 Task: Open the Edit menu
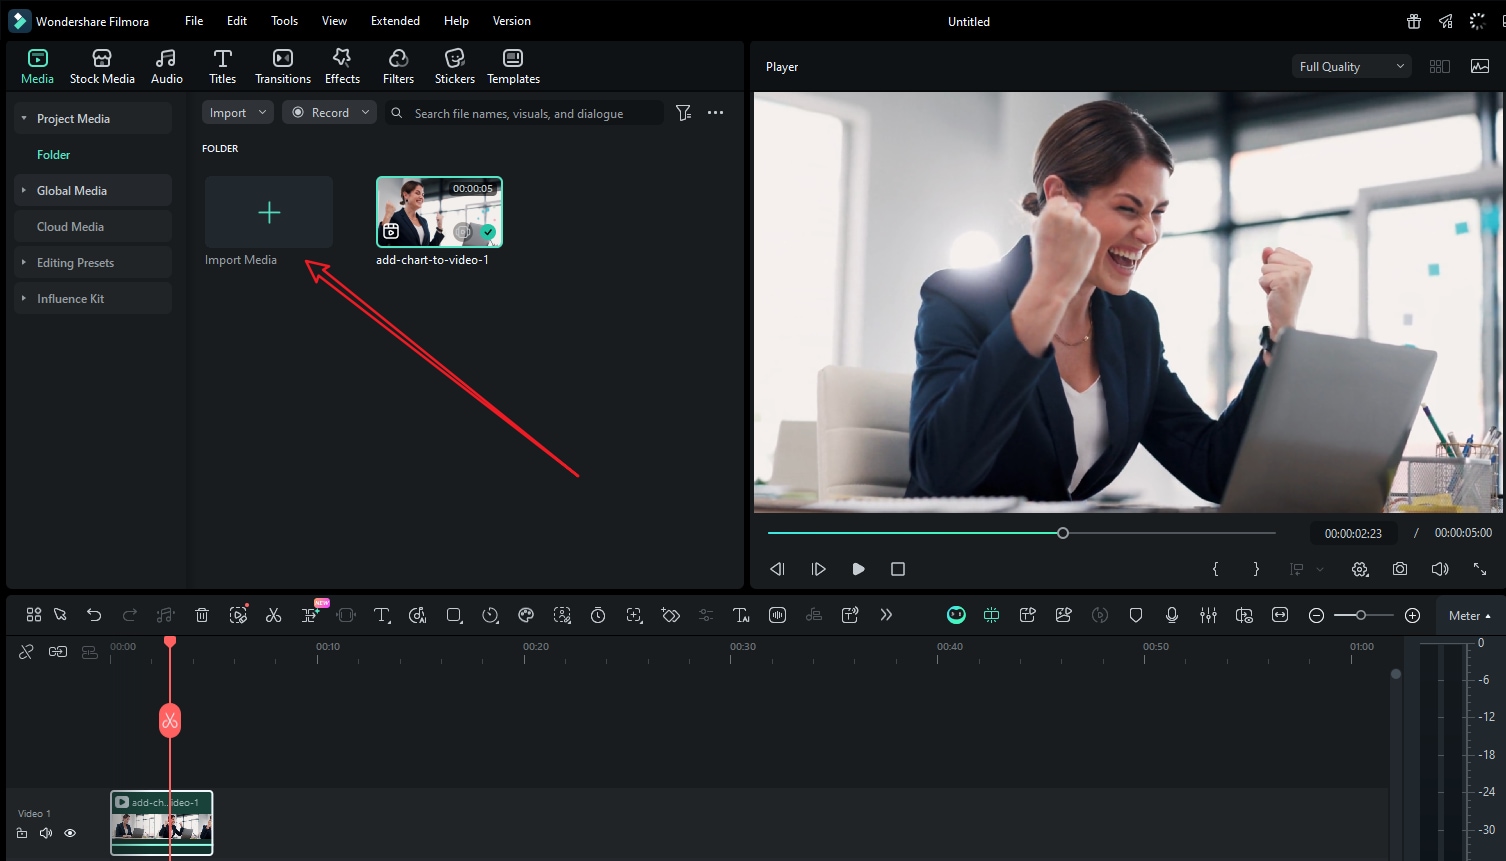[237, 21]
